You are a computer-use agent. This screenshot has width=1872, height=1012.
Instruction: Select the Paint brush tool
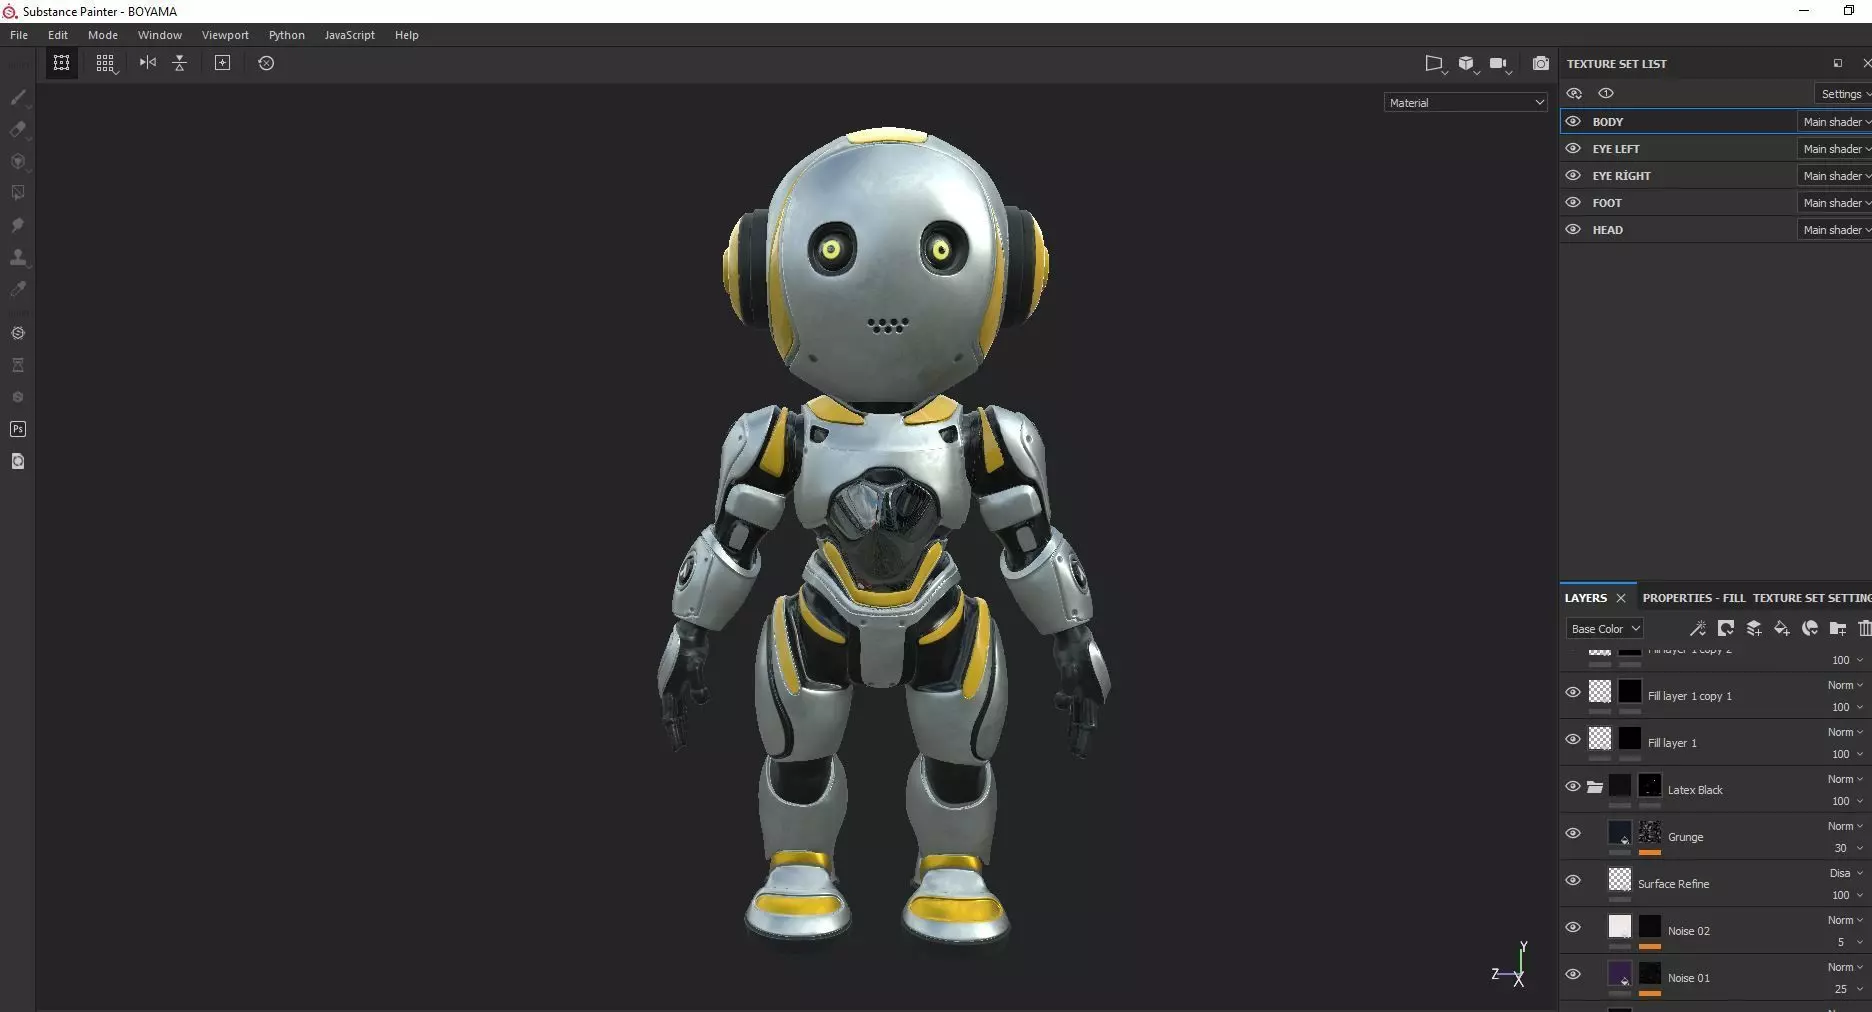[18, 97]
